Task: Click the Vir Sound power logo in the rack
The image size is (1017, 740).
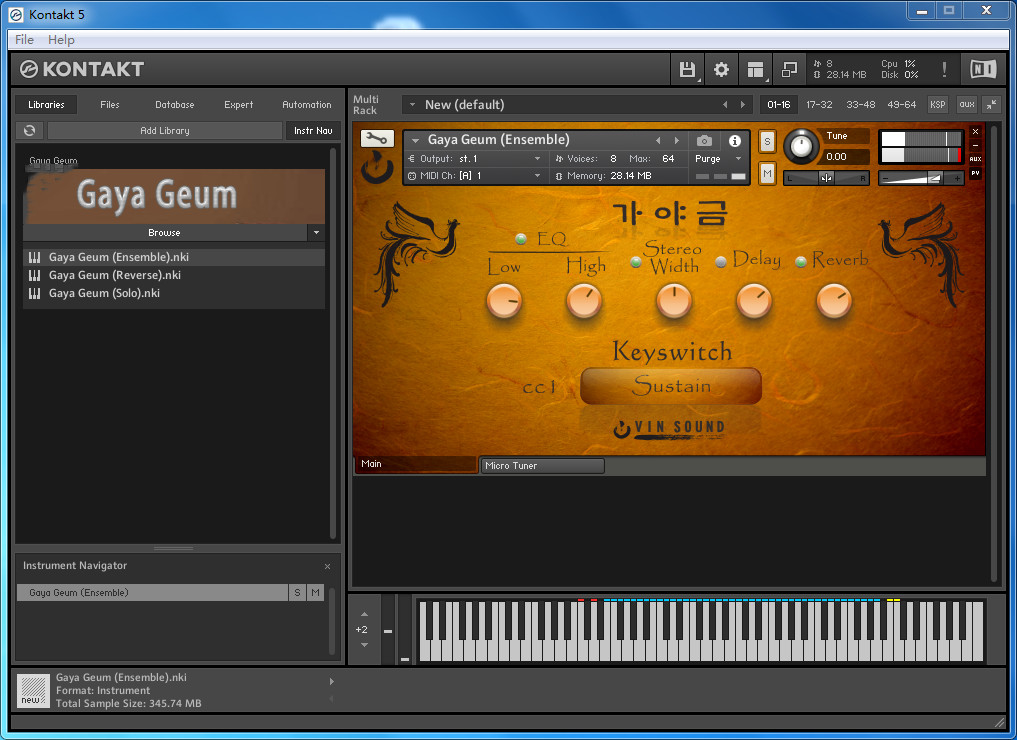Action: click(x=377, y=168)
